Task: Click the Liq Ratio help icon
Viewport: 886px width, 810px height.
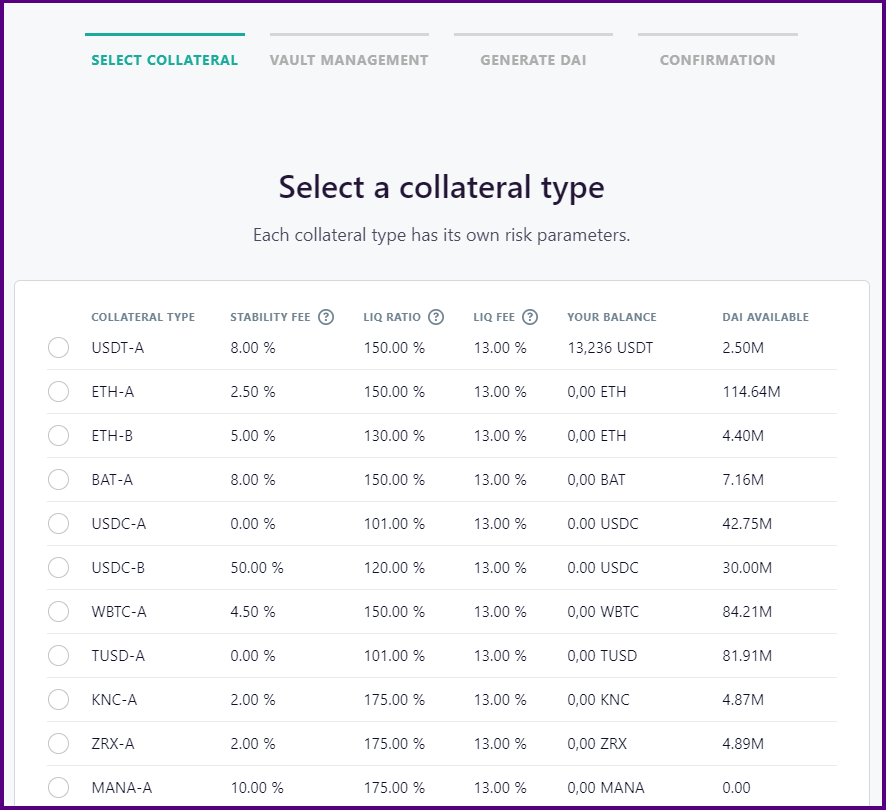Action: pos(436,317)
